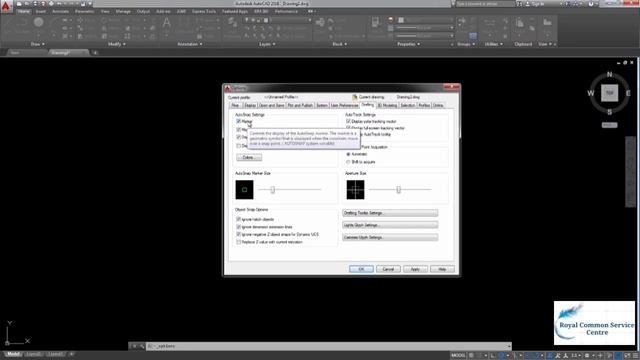Click the Insert block icon in Block panel

click(x=320, y=22)
